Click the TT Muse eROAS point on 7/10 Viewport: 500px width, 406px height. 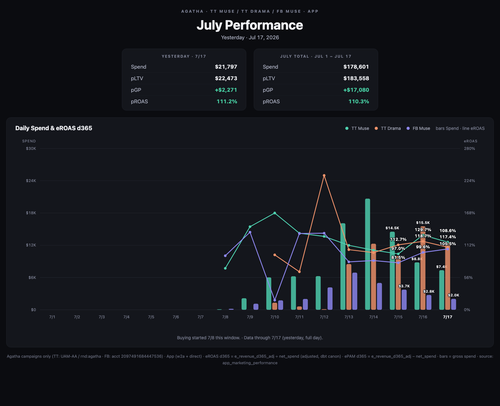(275, 213)
